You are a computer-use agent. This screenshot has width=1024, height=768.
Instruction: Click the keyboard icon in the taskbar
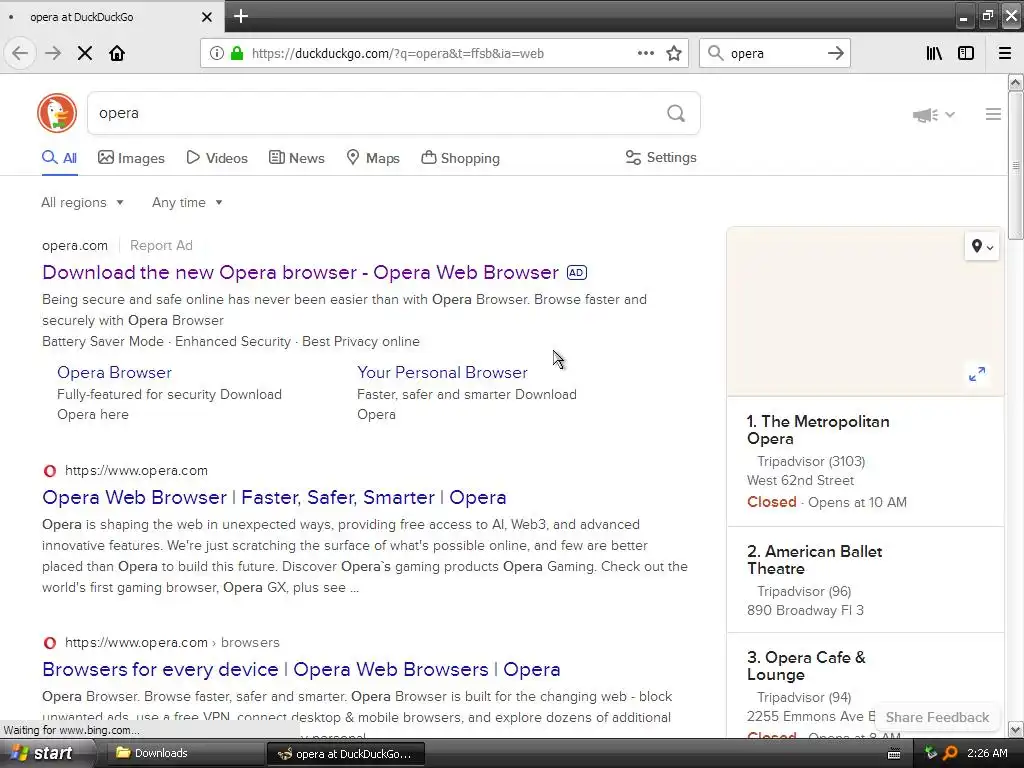894,754
